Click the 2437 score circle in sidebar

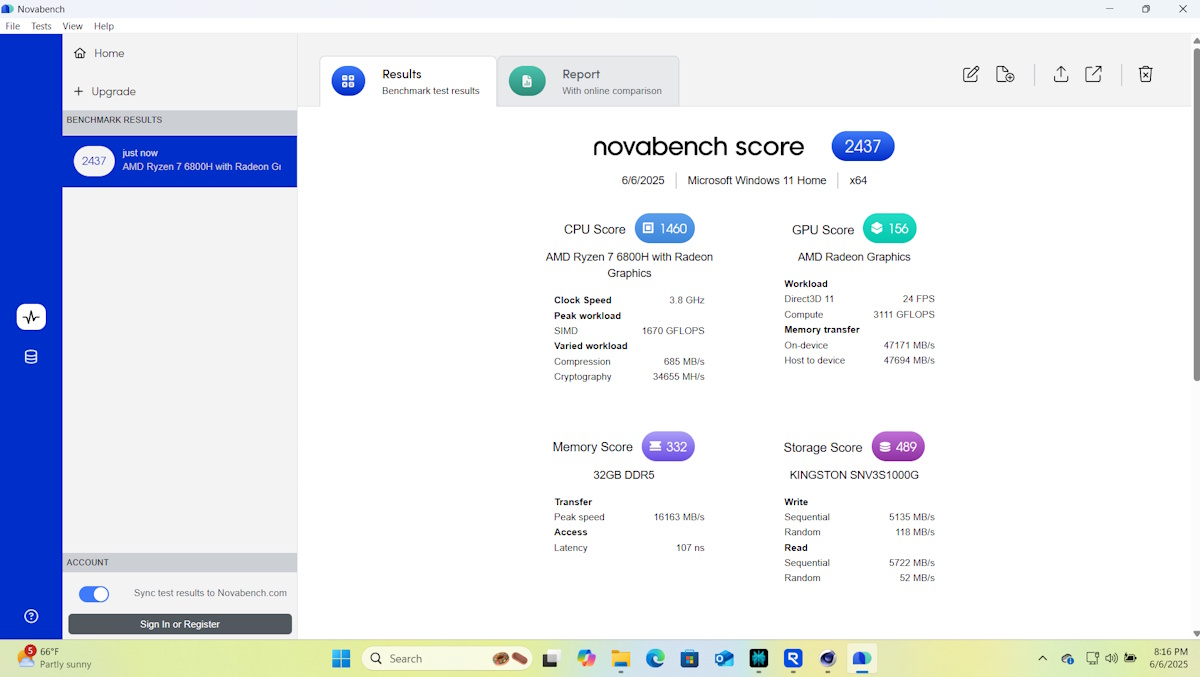pos(94,161)
